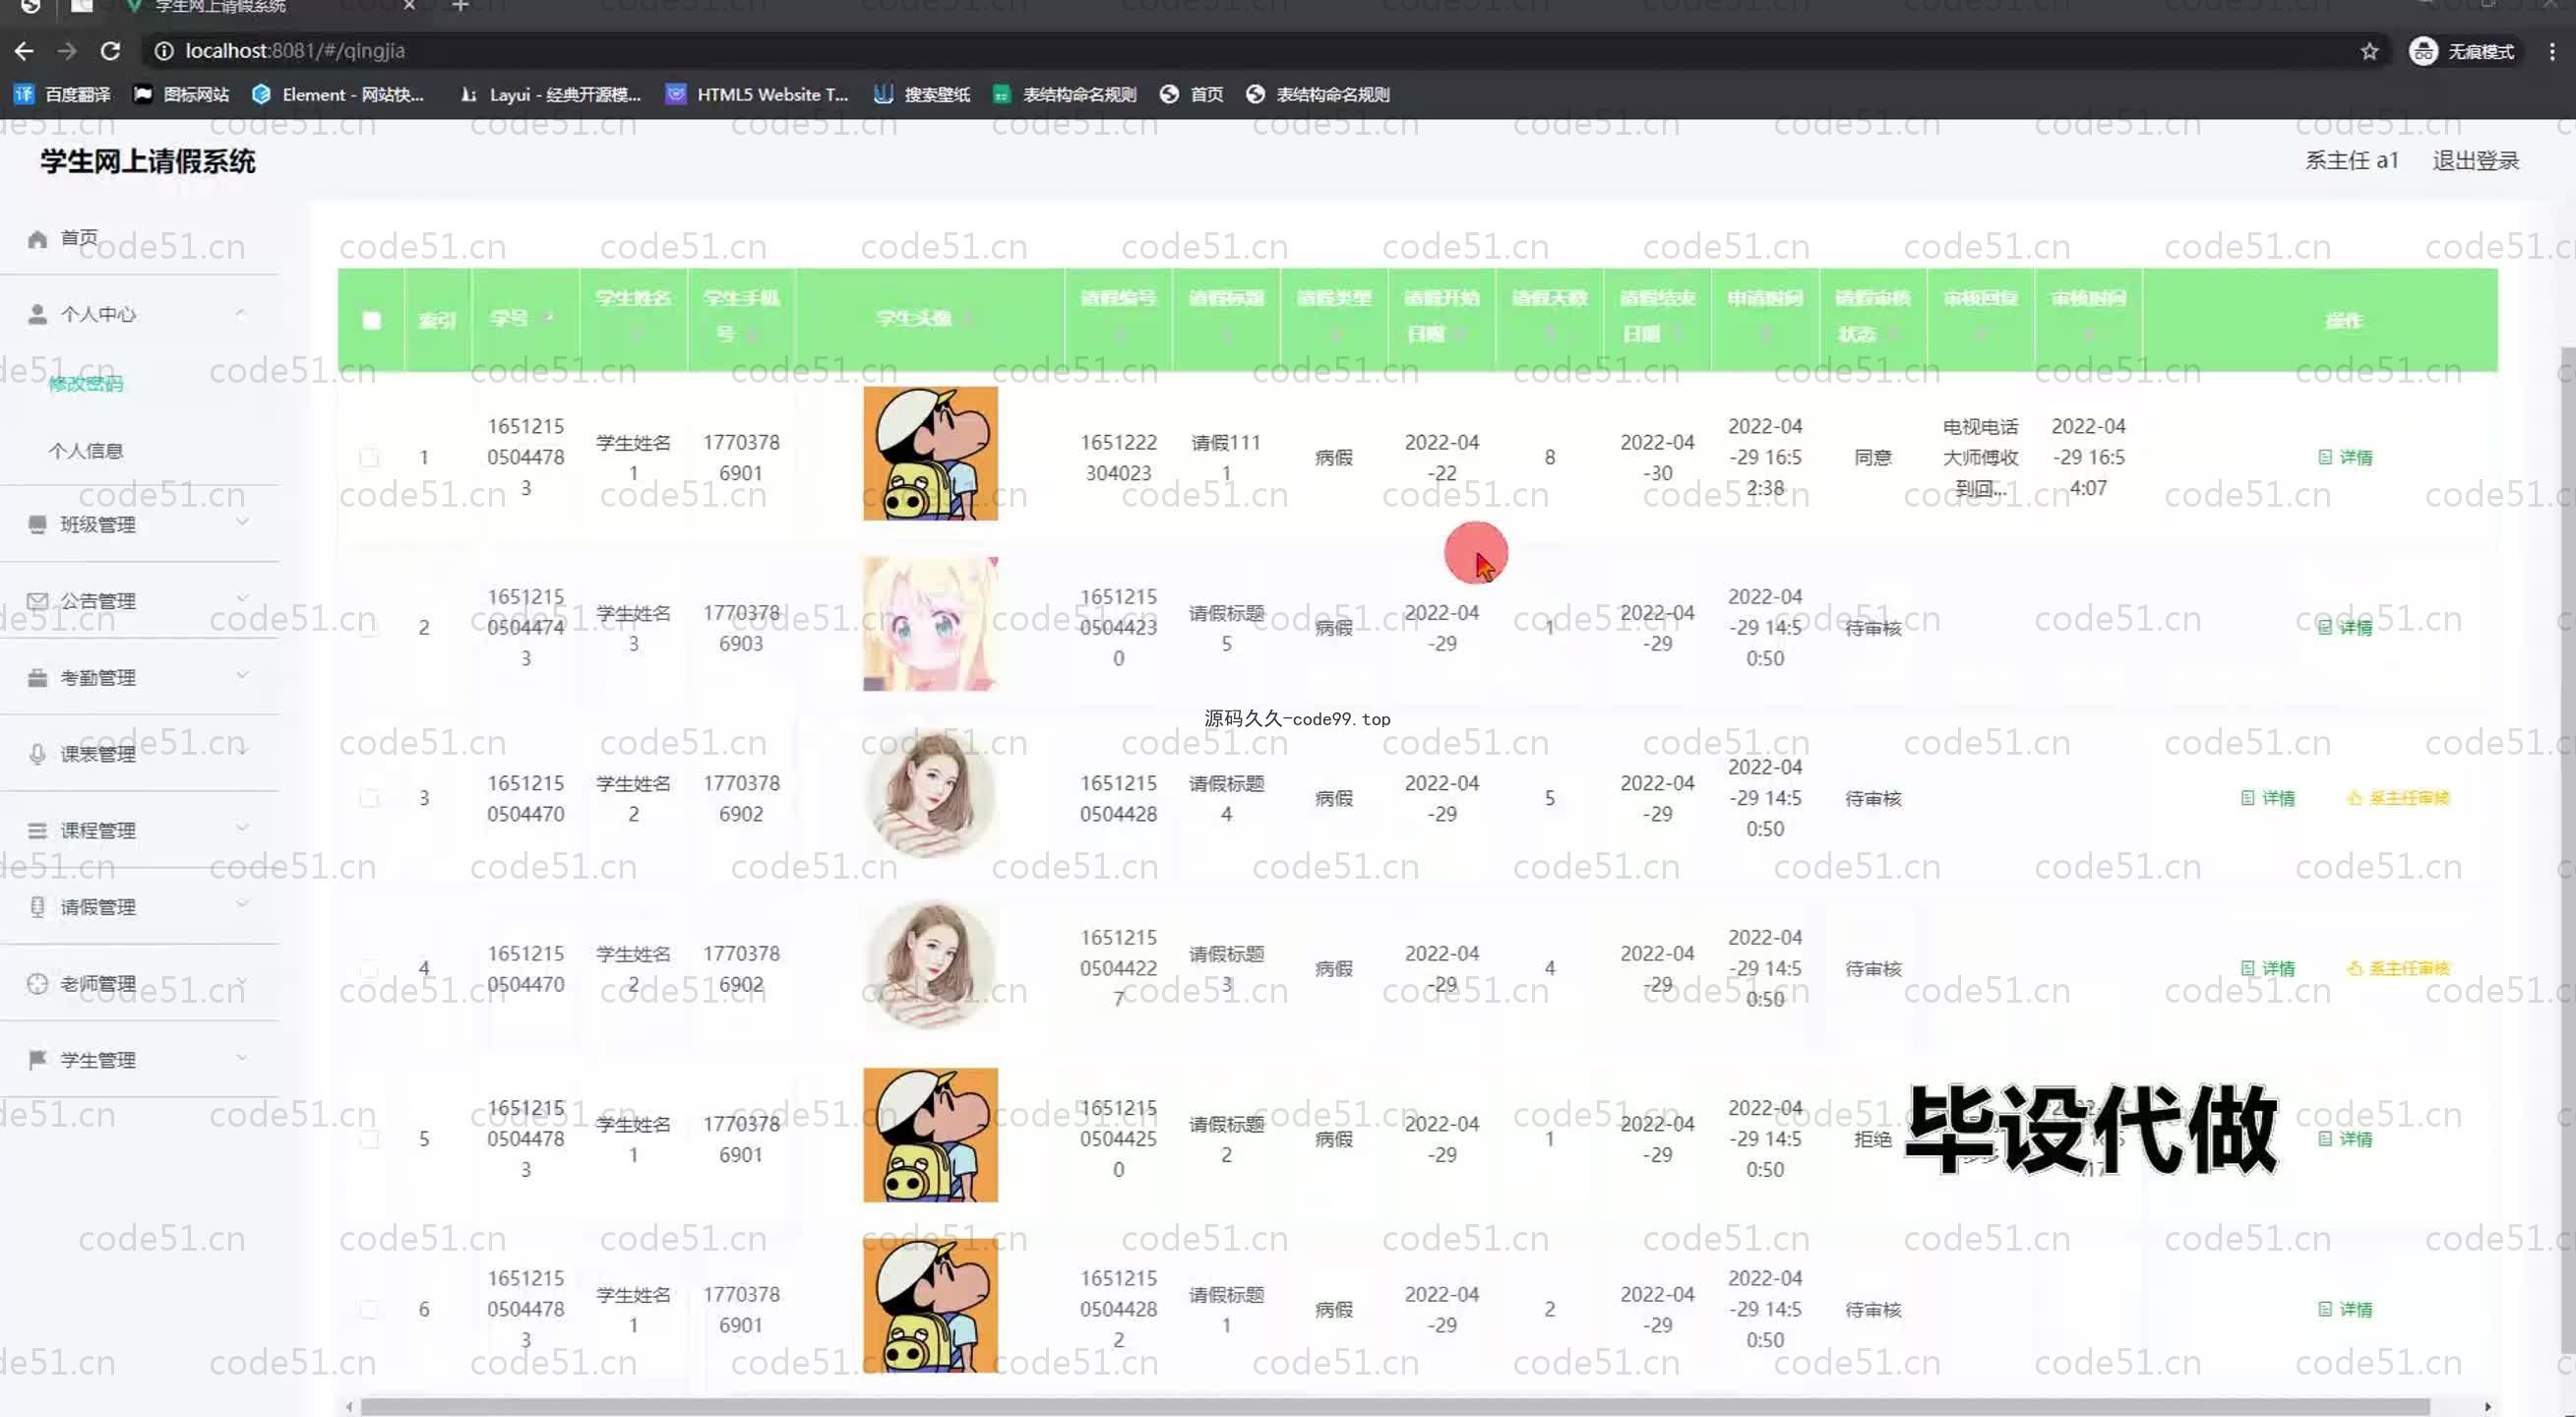Screen dimensions: 2576x1417
Task: Click 系主任审核 for row 3
Action: tap(2398, 798)
